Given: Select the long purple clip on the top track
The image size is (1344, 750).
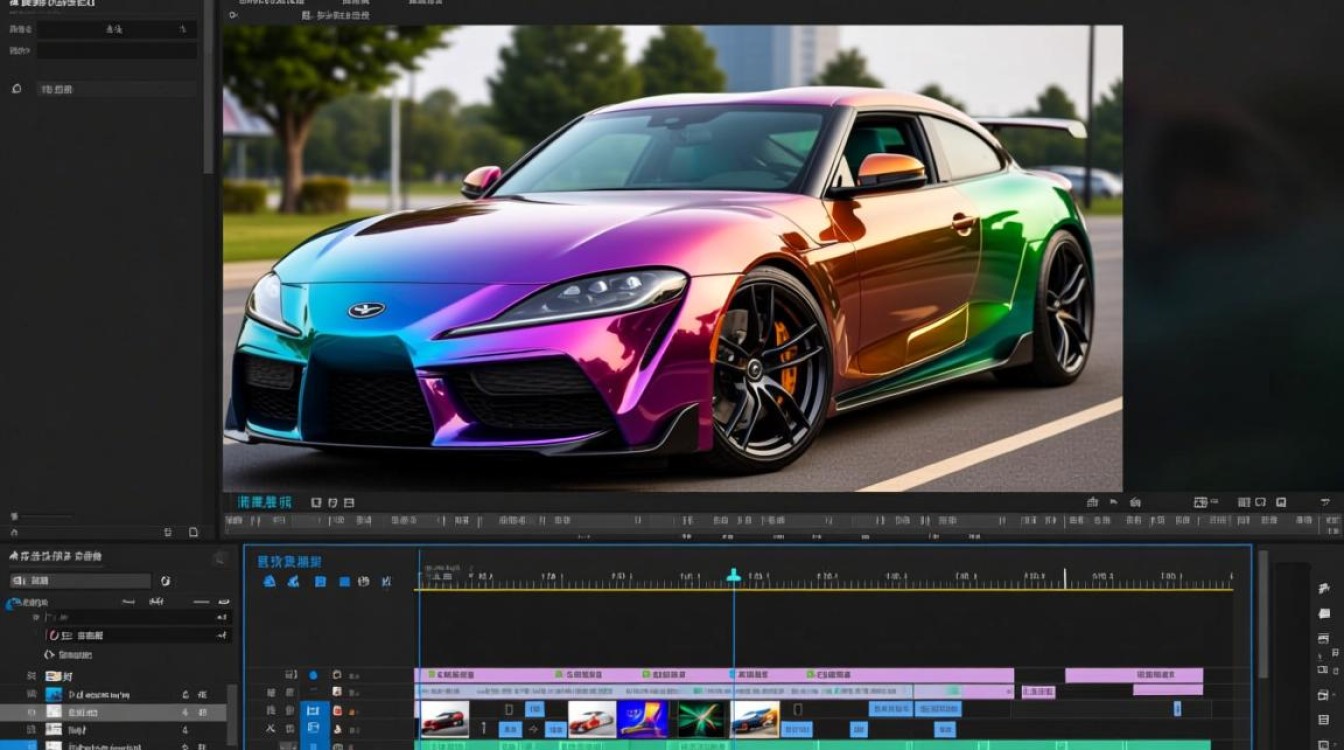Looking at the screenshot, I should click(x=714, y=675).
